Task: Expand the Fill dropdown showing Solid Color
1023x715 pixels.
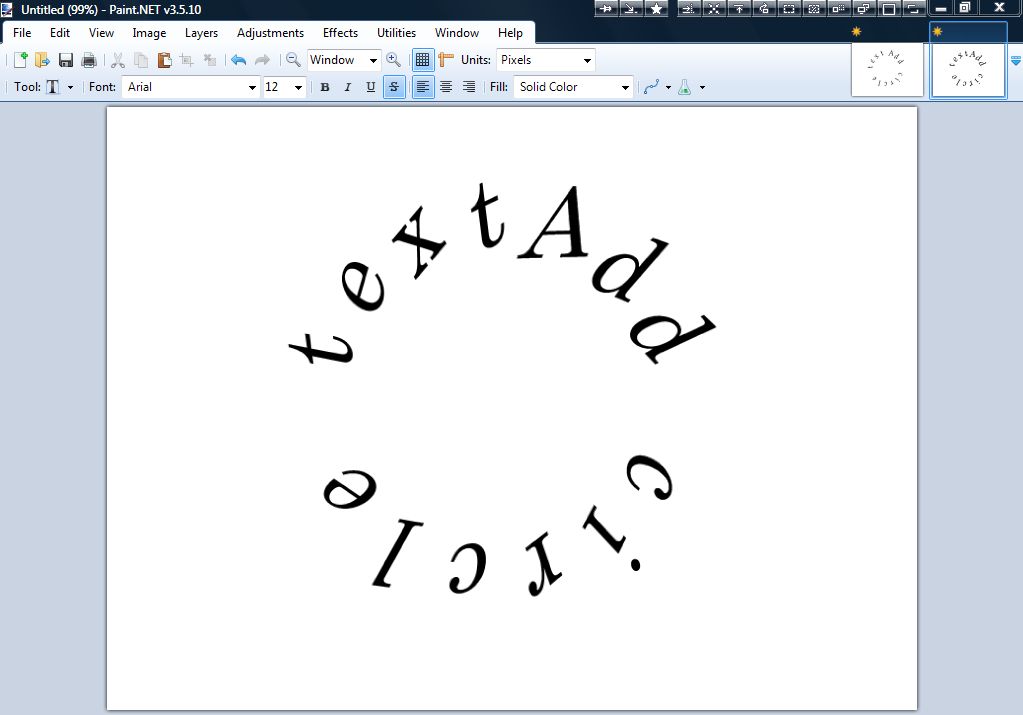Action: coord(573,87)
